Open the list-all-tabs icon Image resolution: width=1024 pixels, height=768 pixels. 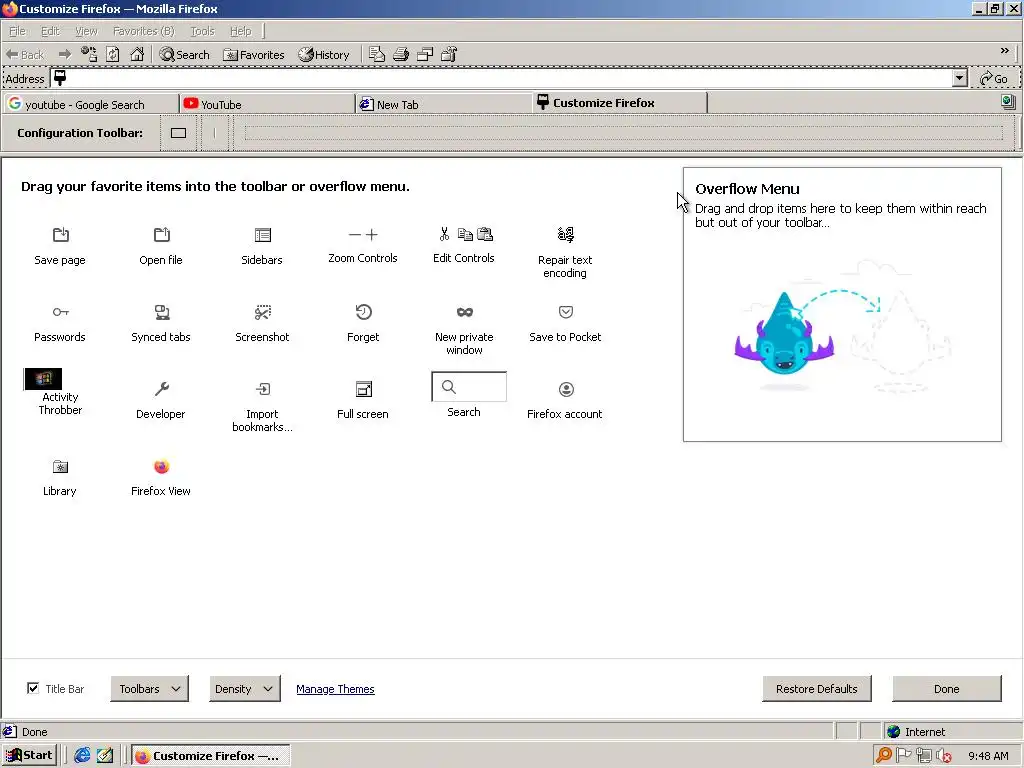[1008, 101]
